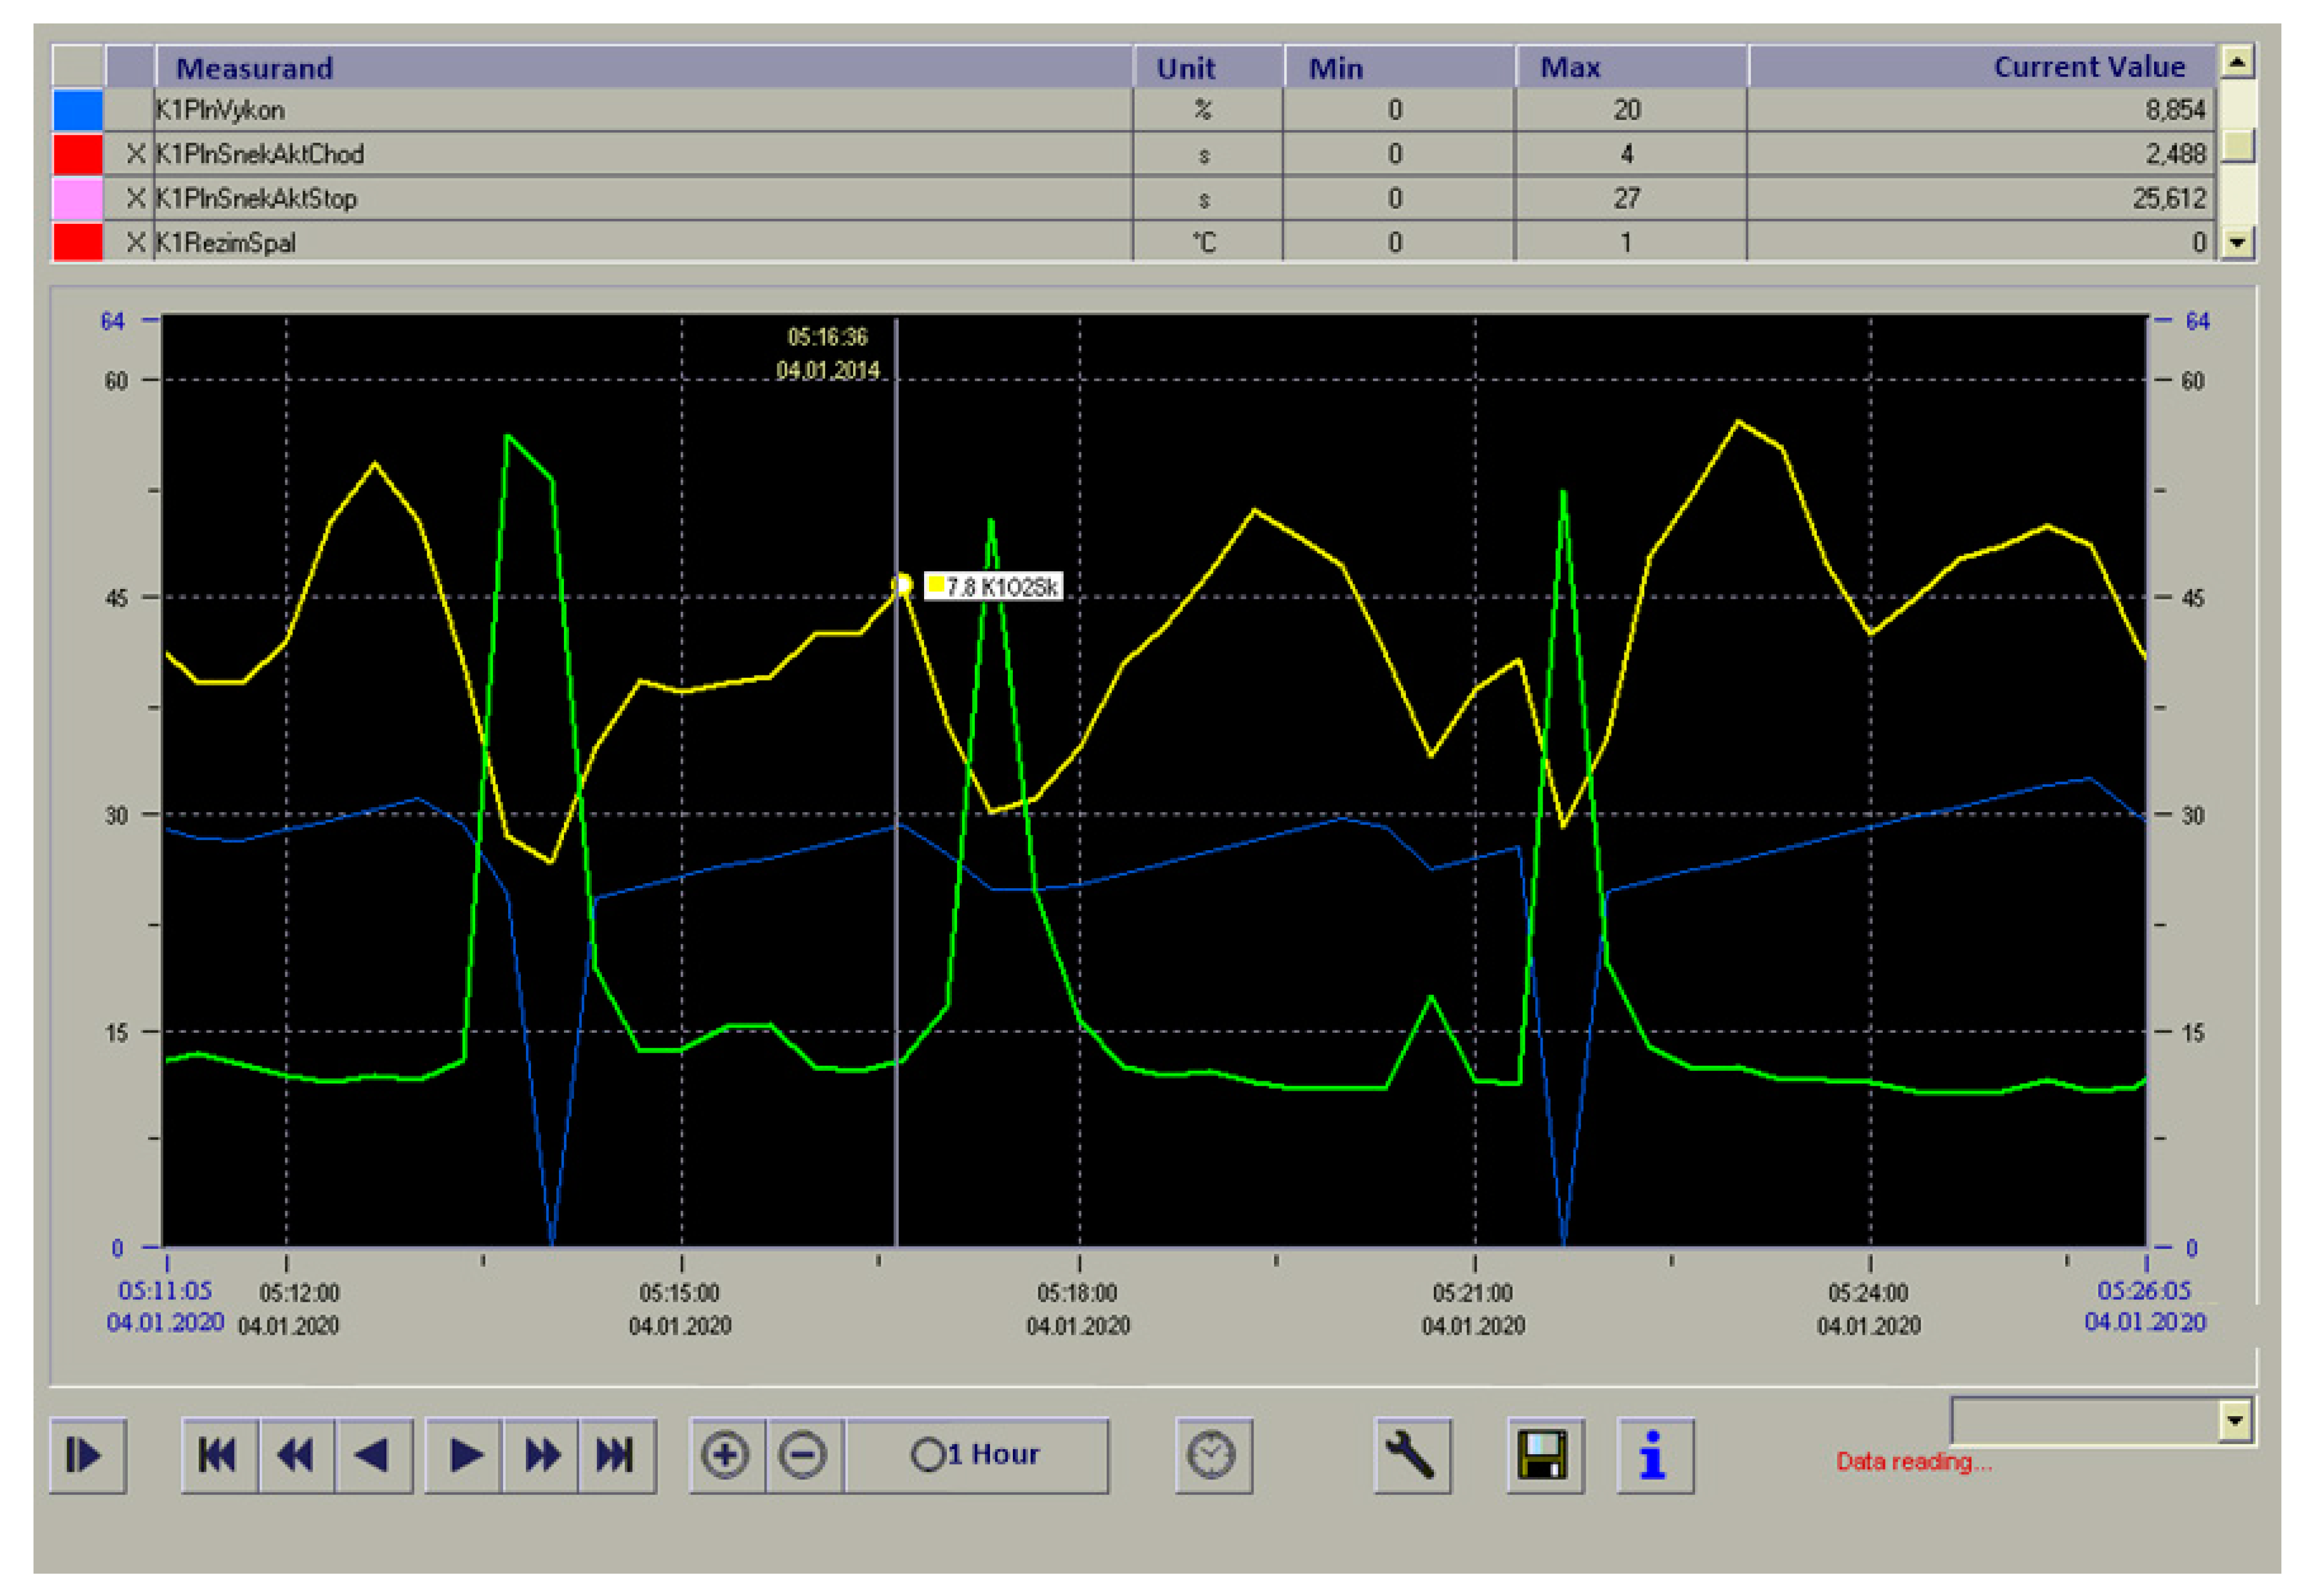Jump to first record button
Screen dimensions: 2311x1596
tap(219, 1455)
